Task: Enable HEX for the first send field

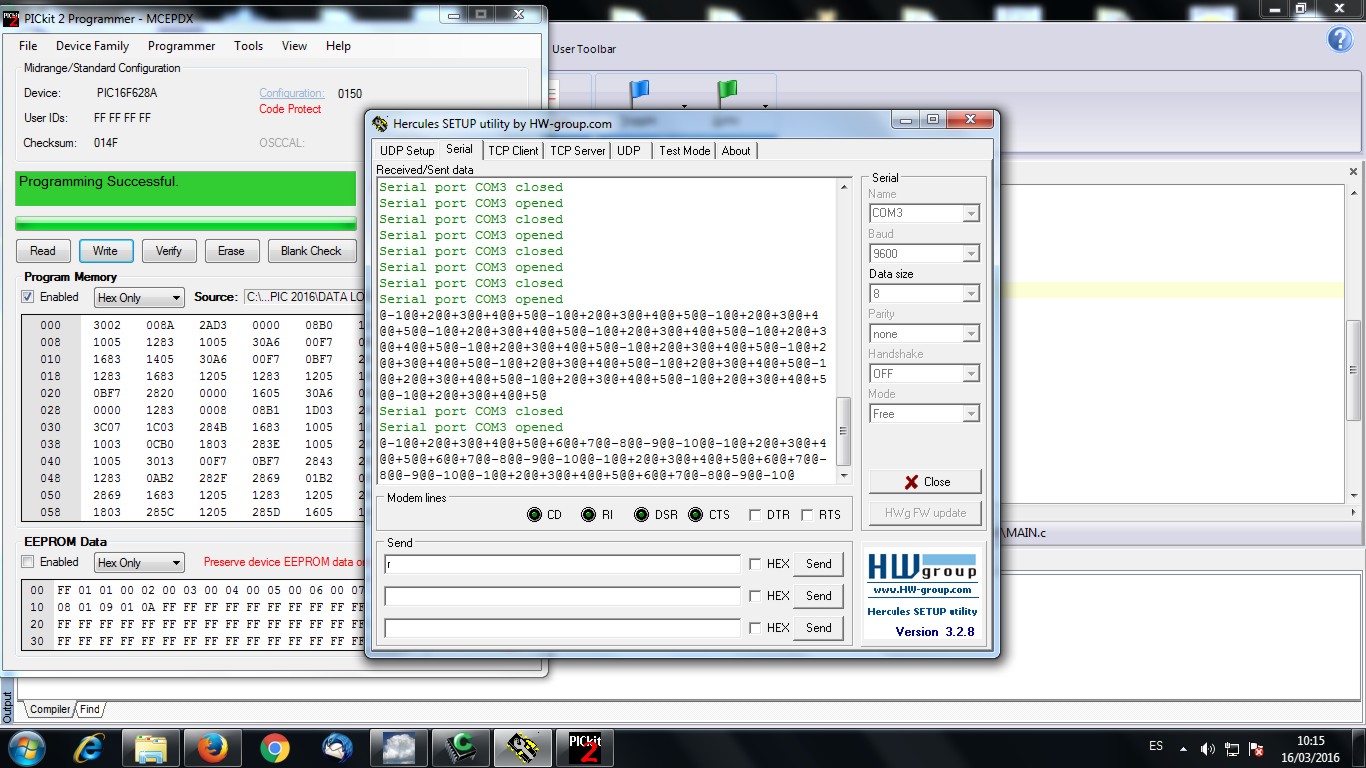Action: click(x=755, y=564)
